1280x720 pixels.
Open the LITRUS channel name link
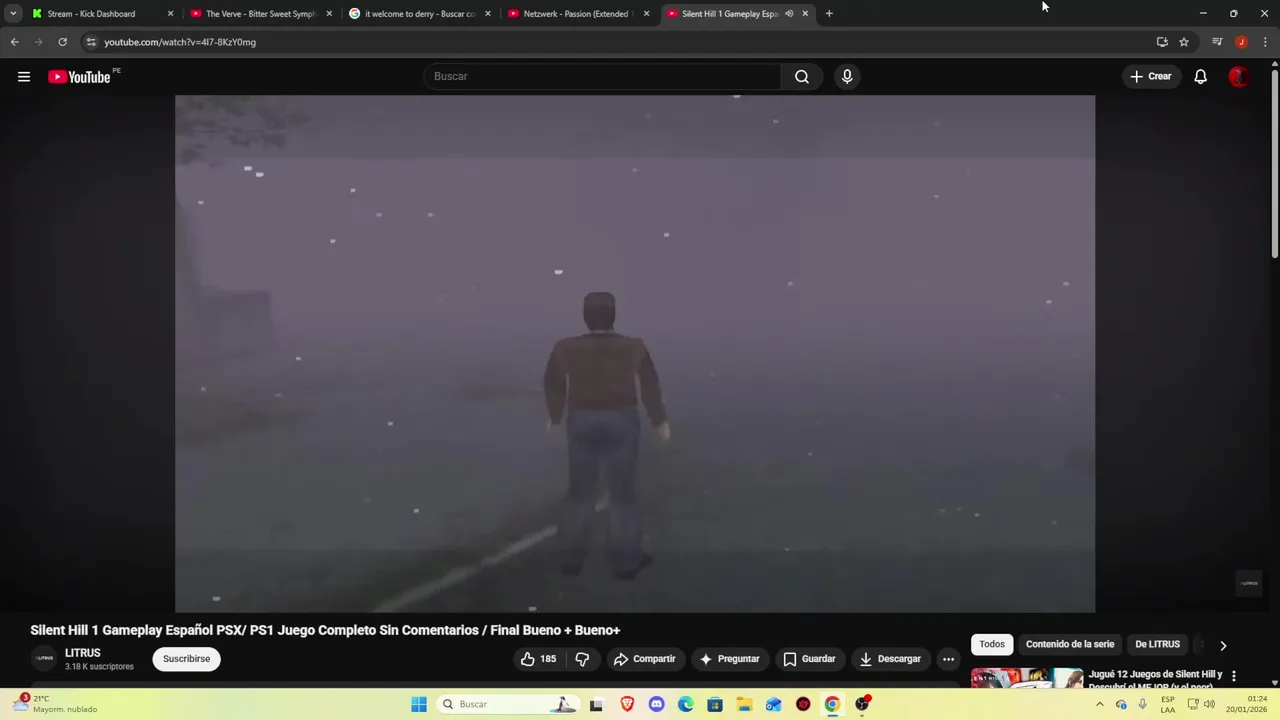tap(82, 653)
